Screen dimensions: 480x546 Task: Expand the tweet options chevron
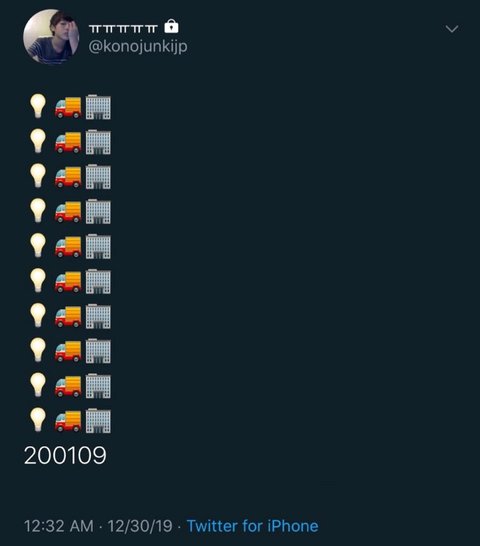click(x=452, y=29)
